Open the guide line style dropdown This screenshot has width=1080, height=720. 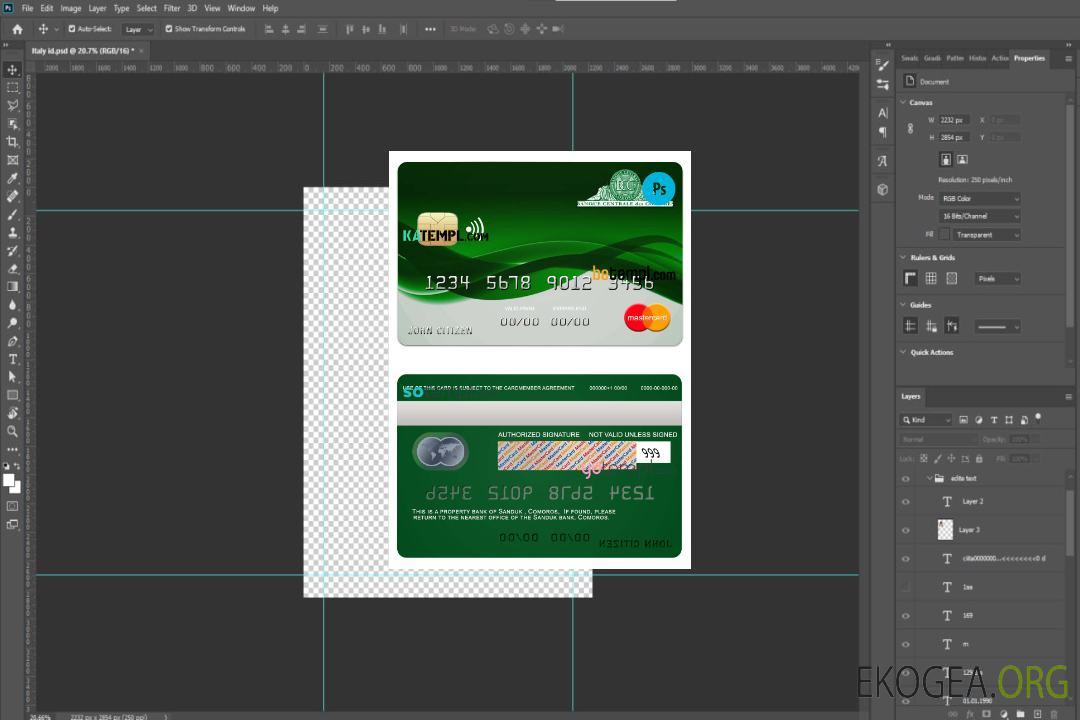point(997,327)
